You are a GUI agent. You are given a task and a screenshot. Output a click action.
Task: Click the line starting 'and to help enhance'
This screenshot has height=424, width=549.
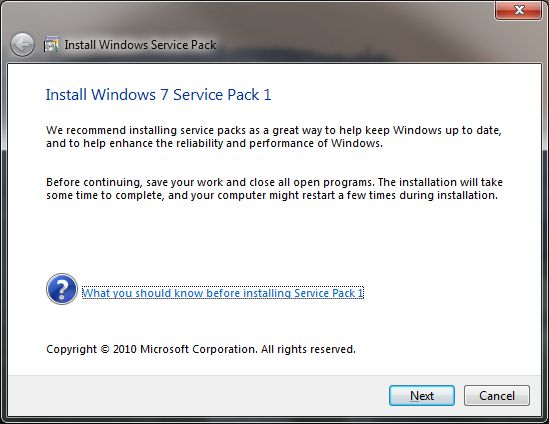(214, 143)
